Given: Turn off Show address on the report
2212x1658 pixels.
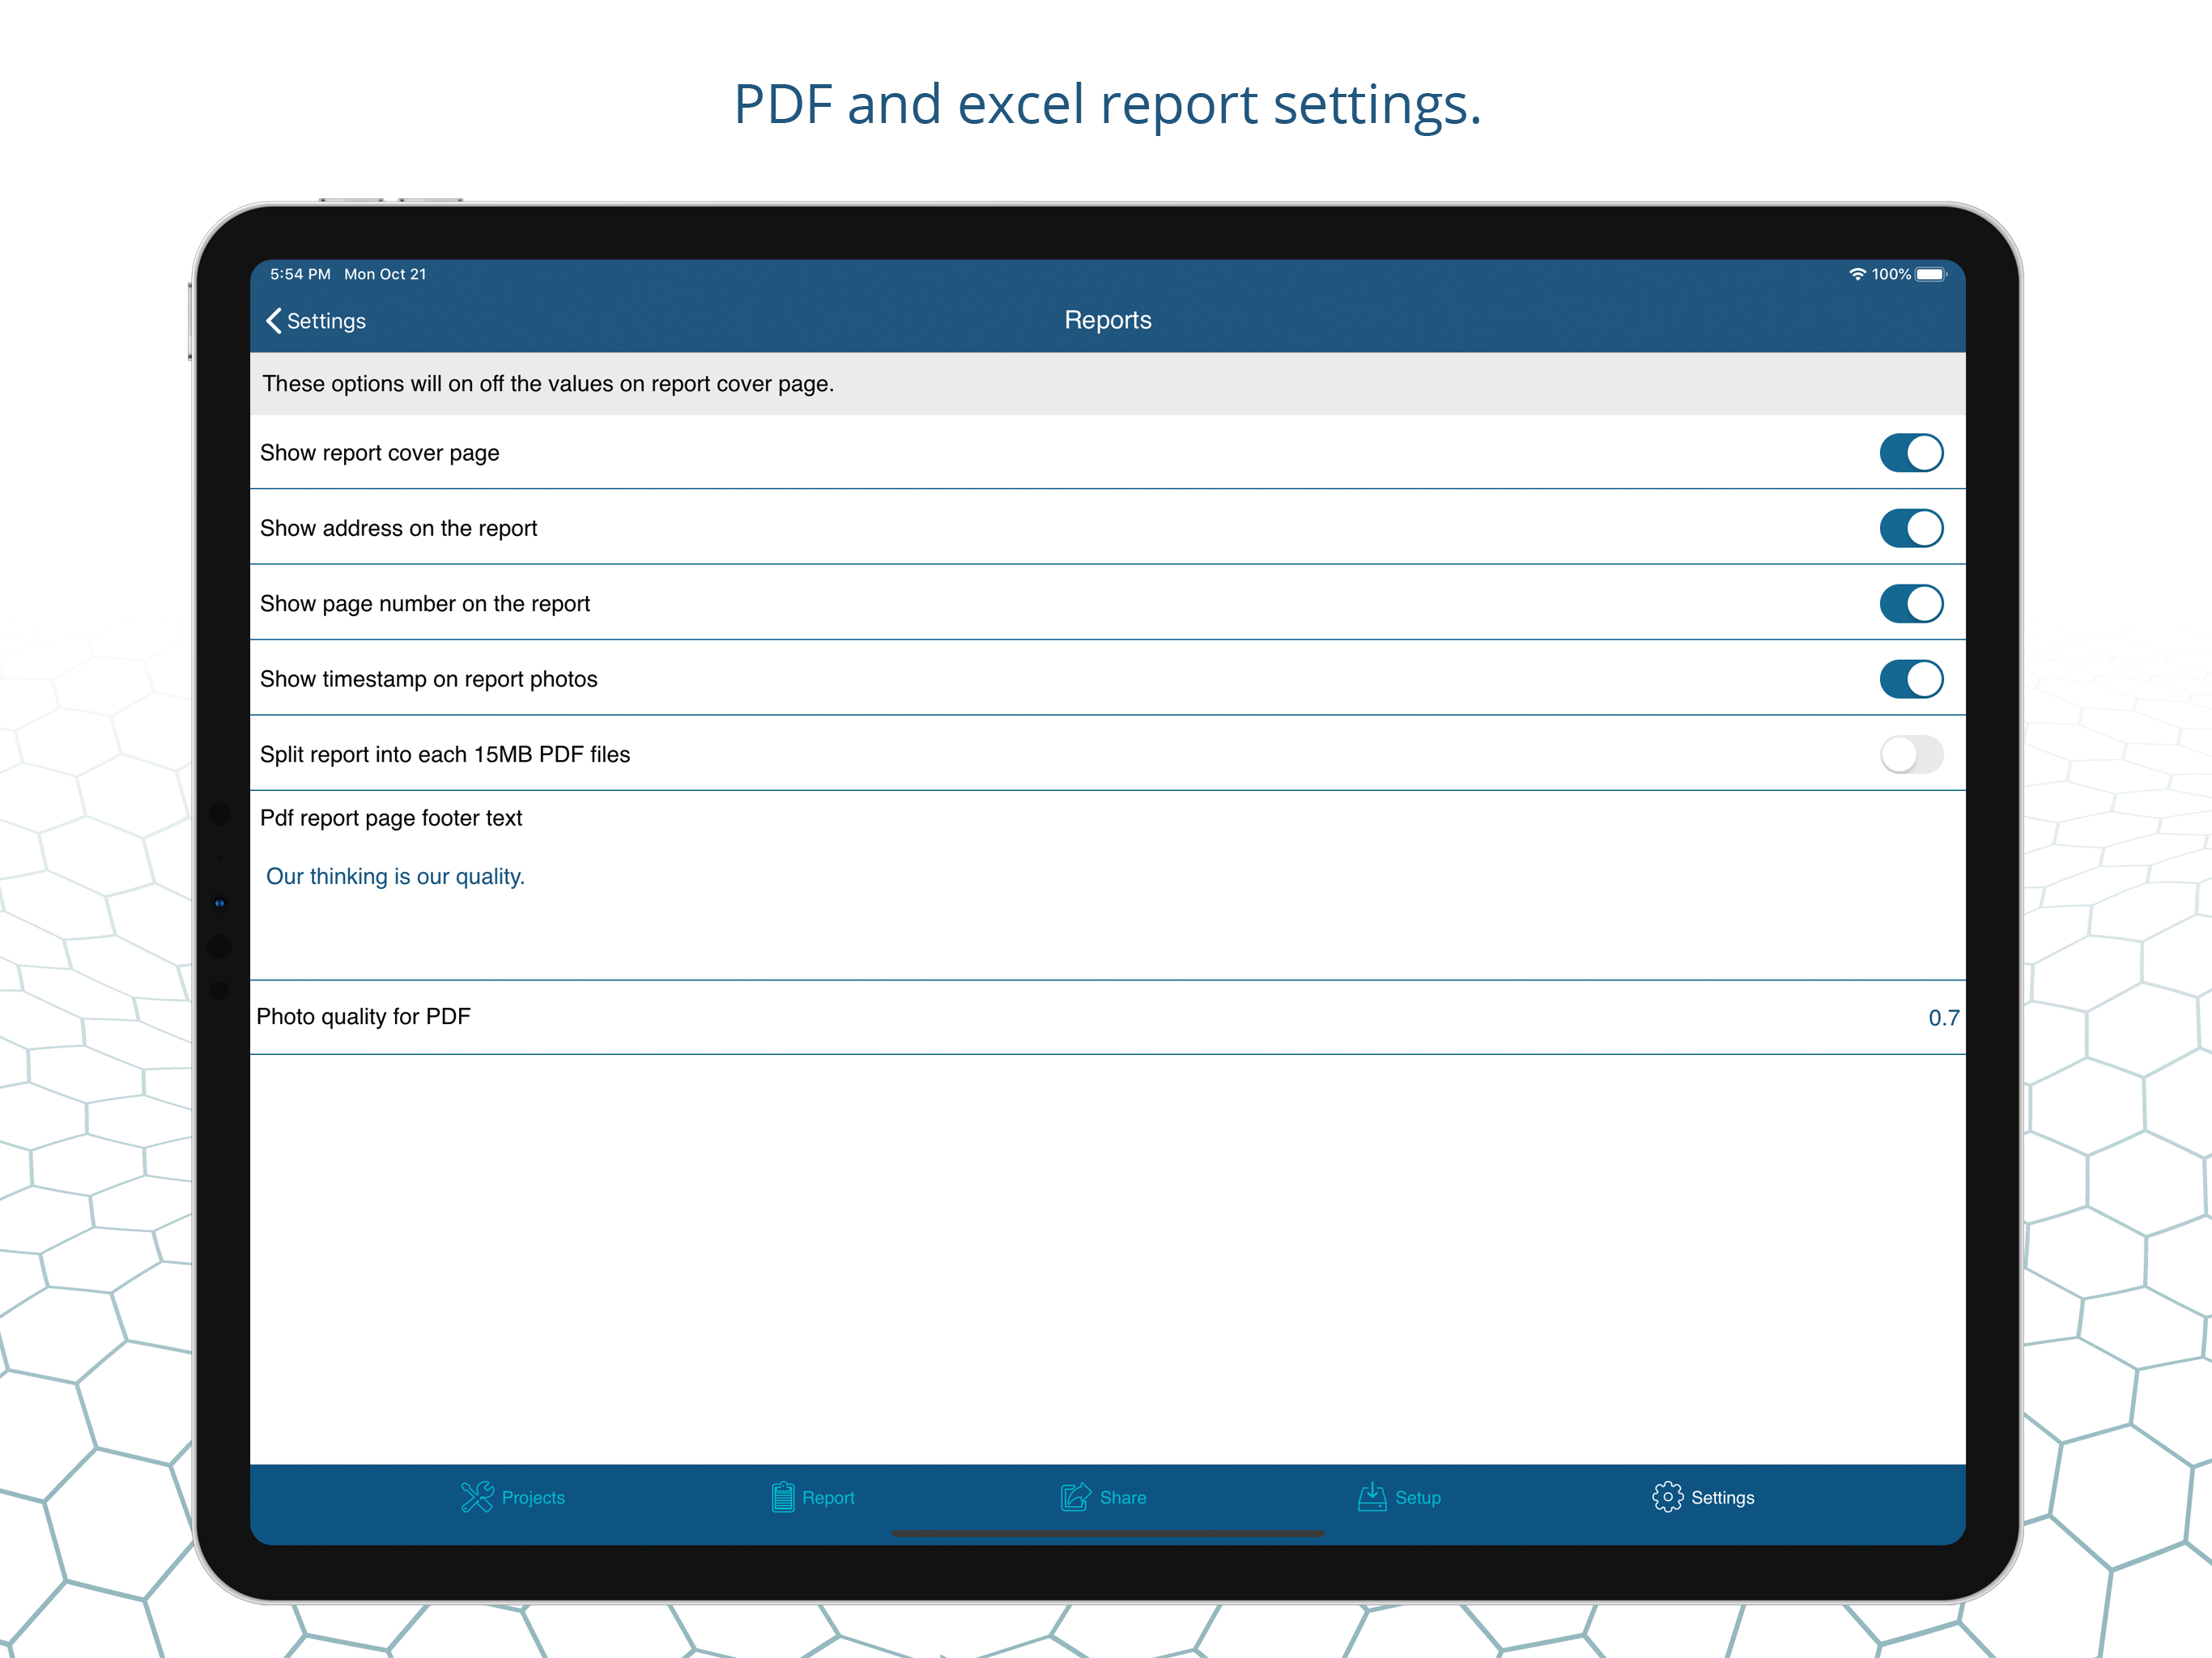Looking at the screenshot, I should 1911,528.
